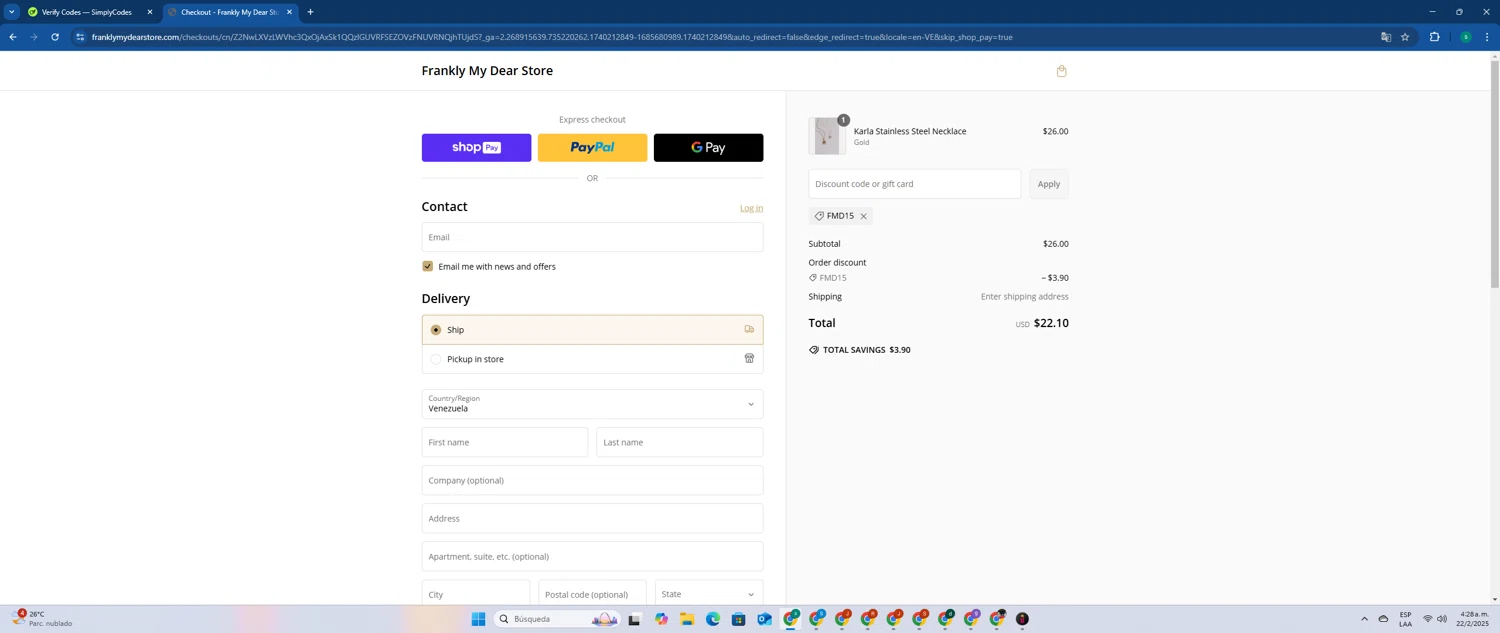This screenshot has height=633, width=1500.
Task: Open Chrome three-dot menu
Action: click(x=1487, y=37)
